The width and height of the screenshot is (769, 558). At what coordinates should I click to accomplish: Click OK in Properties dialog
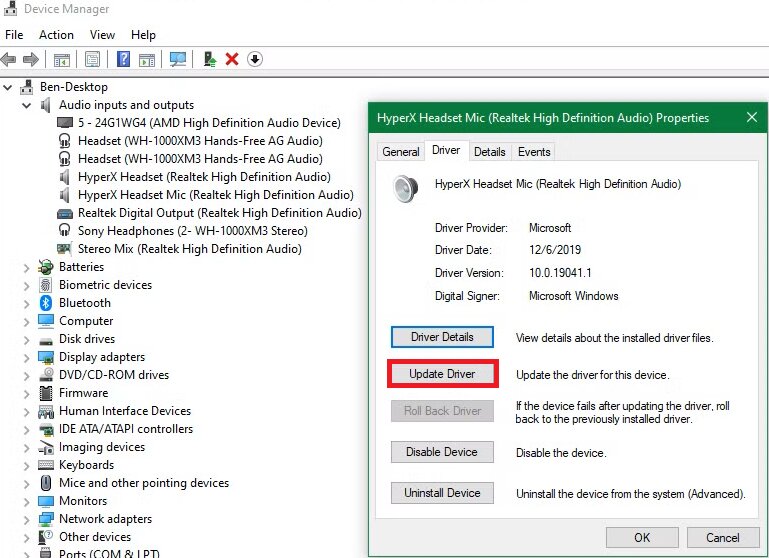click(x=642, y=538)
